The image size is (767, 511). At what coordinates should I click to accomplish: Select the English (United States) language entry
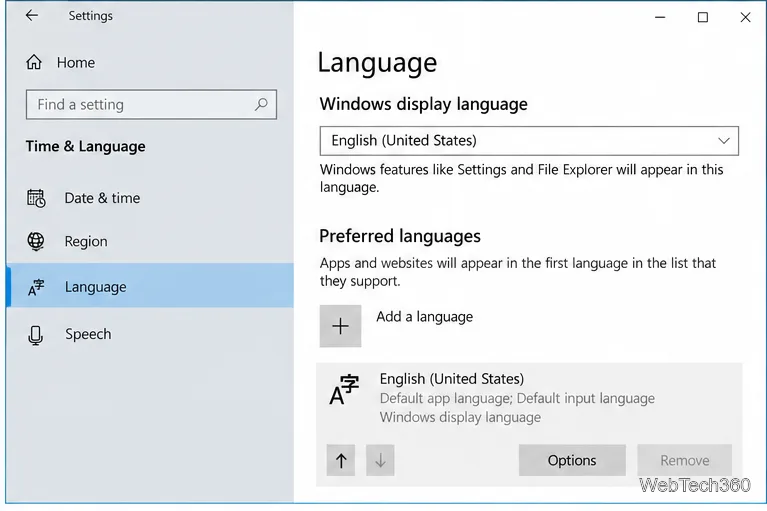click(x=529, y=424)
